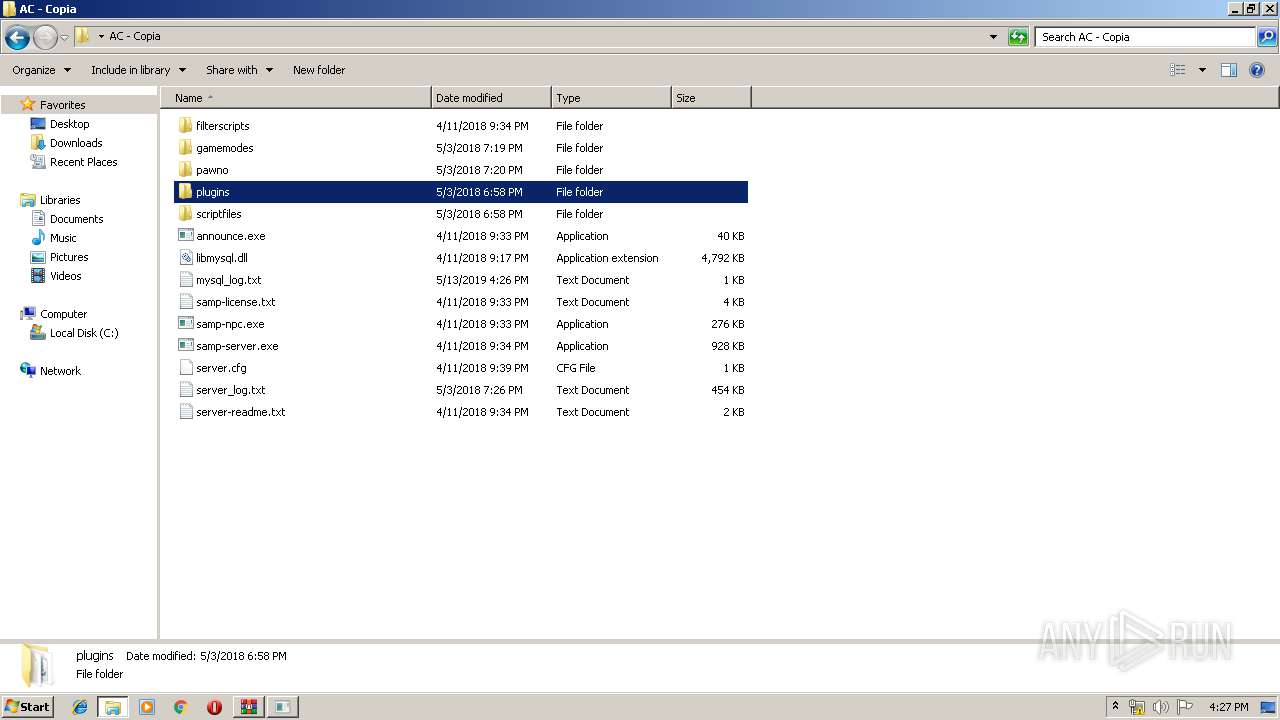Click the 4:27 PM system clock
Viewport: 1280px width, 720px height.
pyautogui.click(x=1228, y=707)
